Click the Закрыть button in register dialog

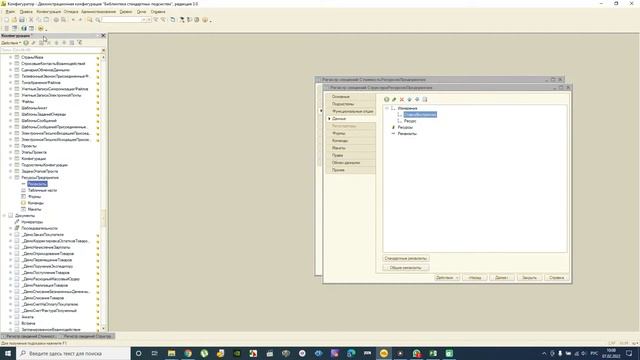tap(529, 278)
